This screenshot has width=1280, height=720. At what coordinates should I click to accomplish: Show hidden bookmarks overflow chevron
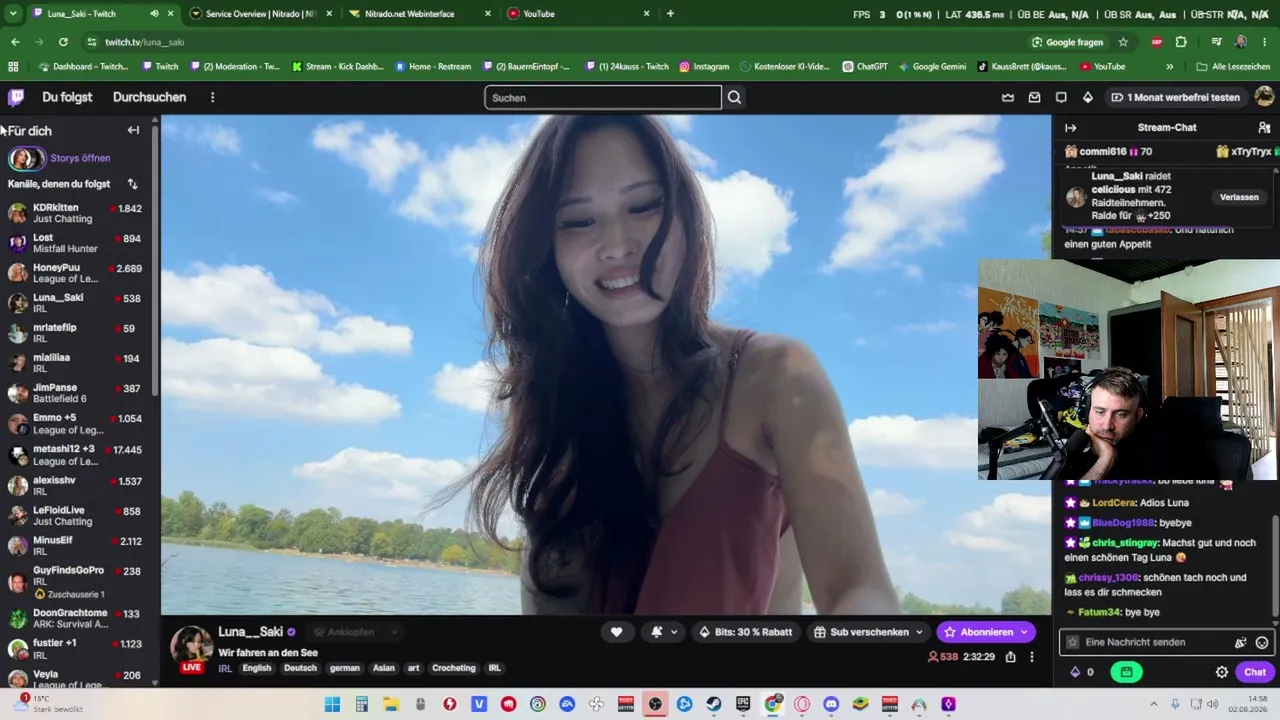(1170, 67)
